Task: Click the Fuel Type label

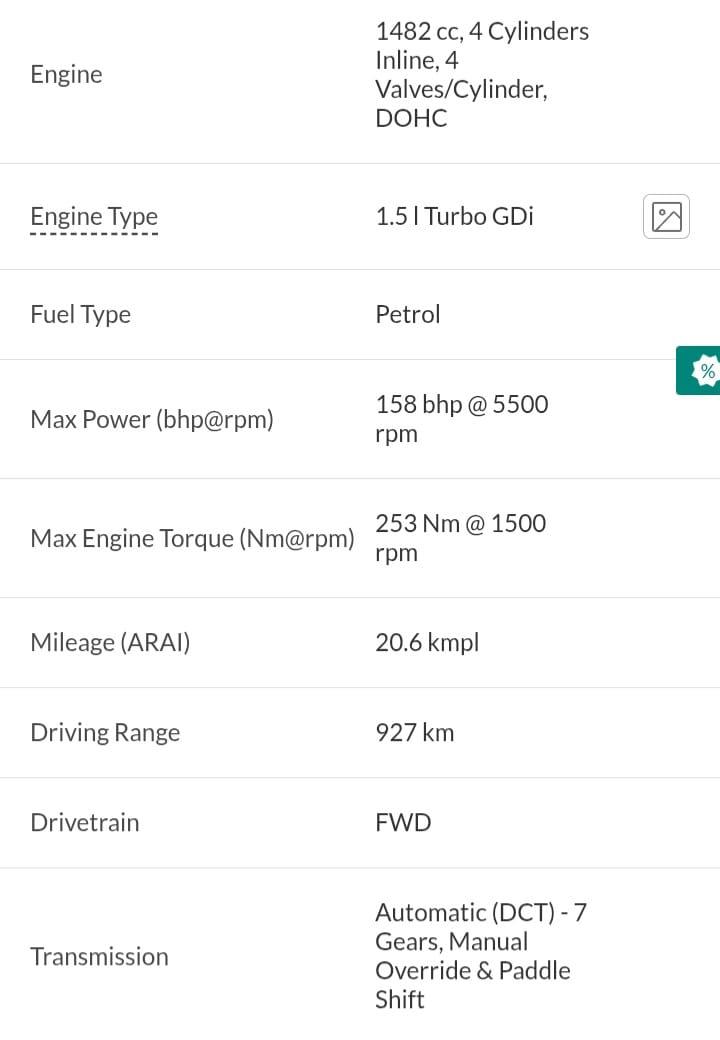Action: tap(80, 314)
